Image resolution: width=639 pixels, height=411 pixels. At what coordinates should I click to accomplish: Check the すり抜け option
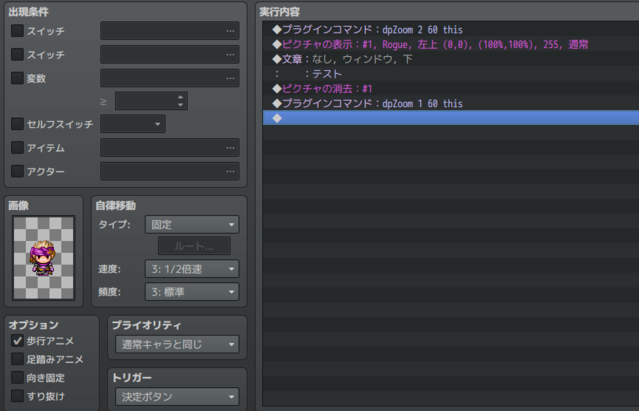click(17, 396)
